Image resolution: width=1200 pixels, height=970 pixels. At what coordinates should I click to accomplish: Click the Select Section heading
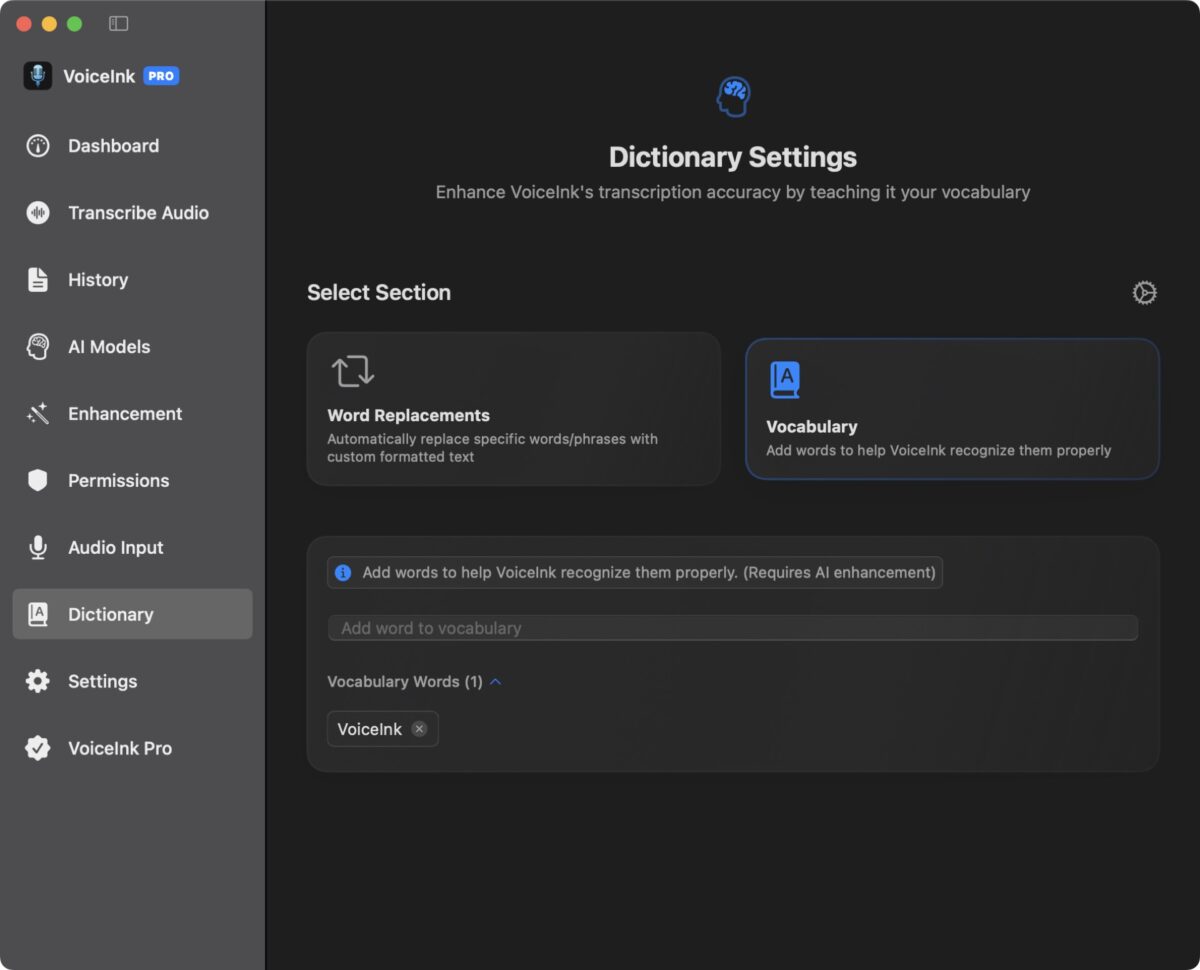click(379, 293)
